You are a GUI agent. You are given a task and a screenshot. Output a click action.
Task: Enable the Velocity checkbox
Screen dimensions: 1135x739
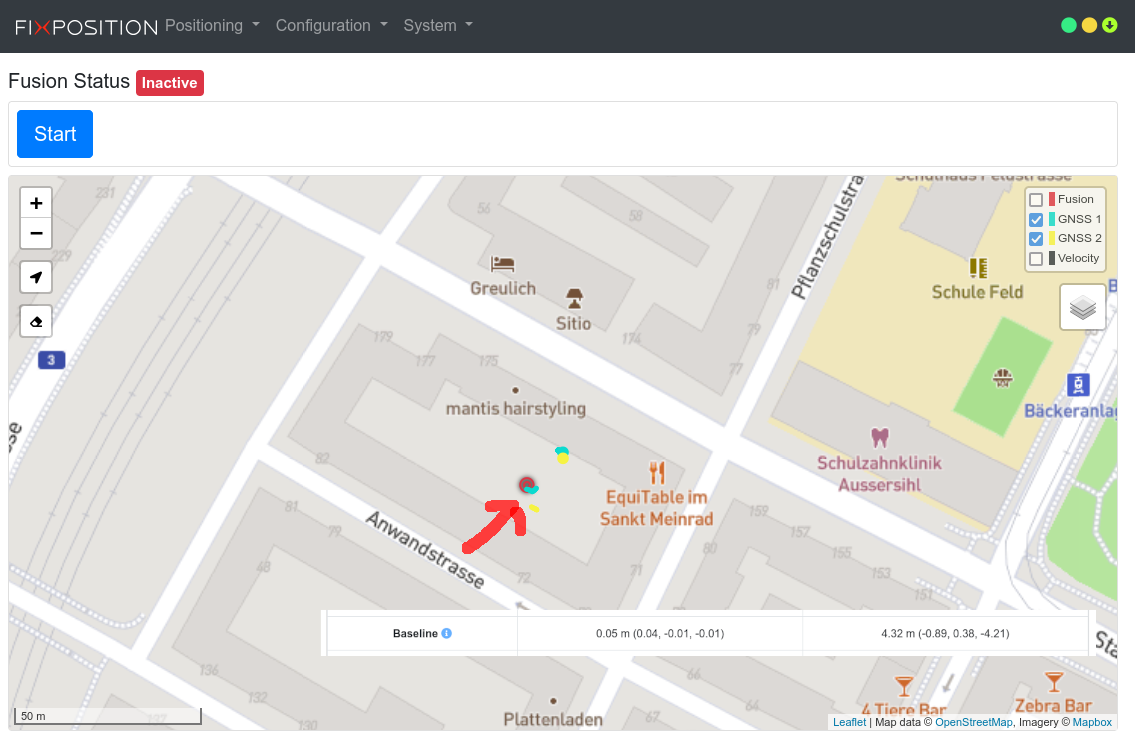(x=1036, y=259)
